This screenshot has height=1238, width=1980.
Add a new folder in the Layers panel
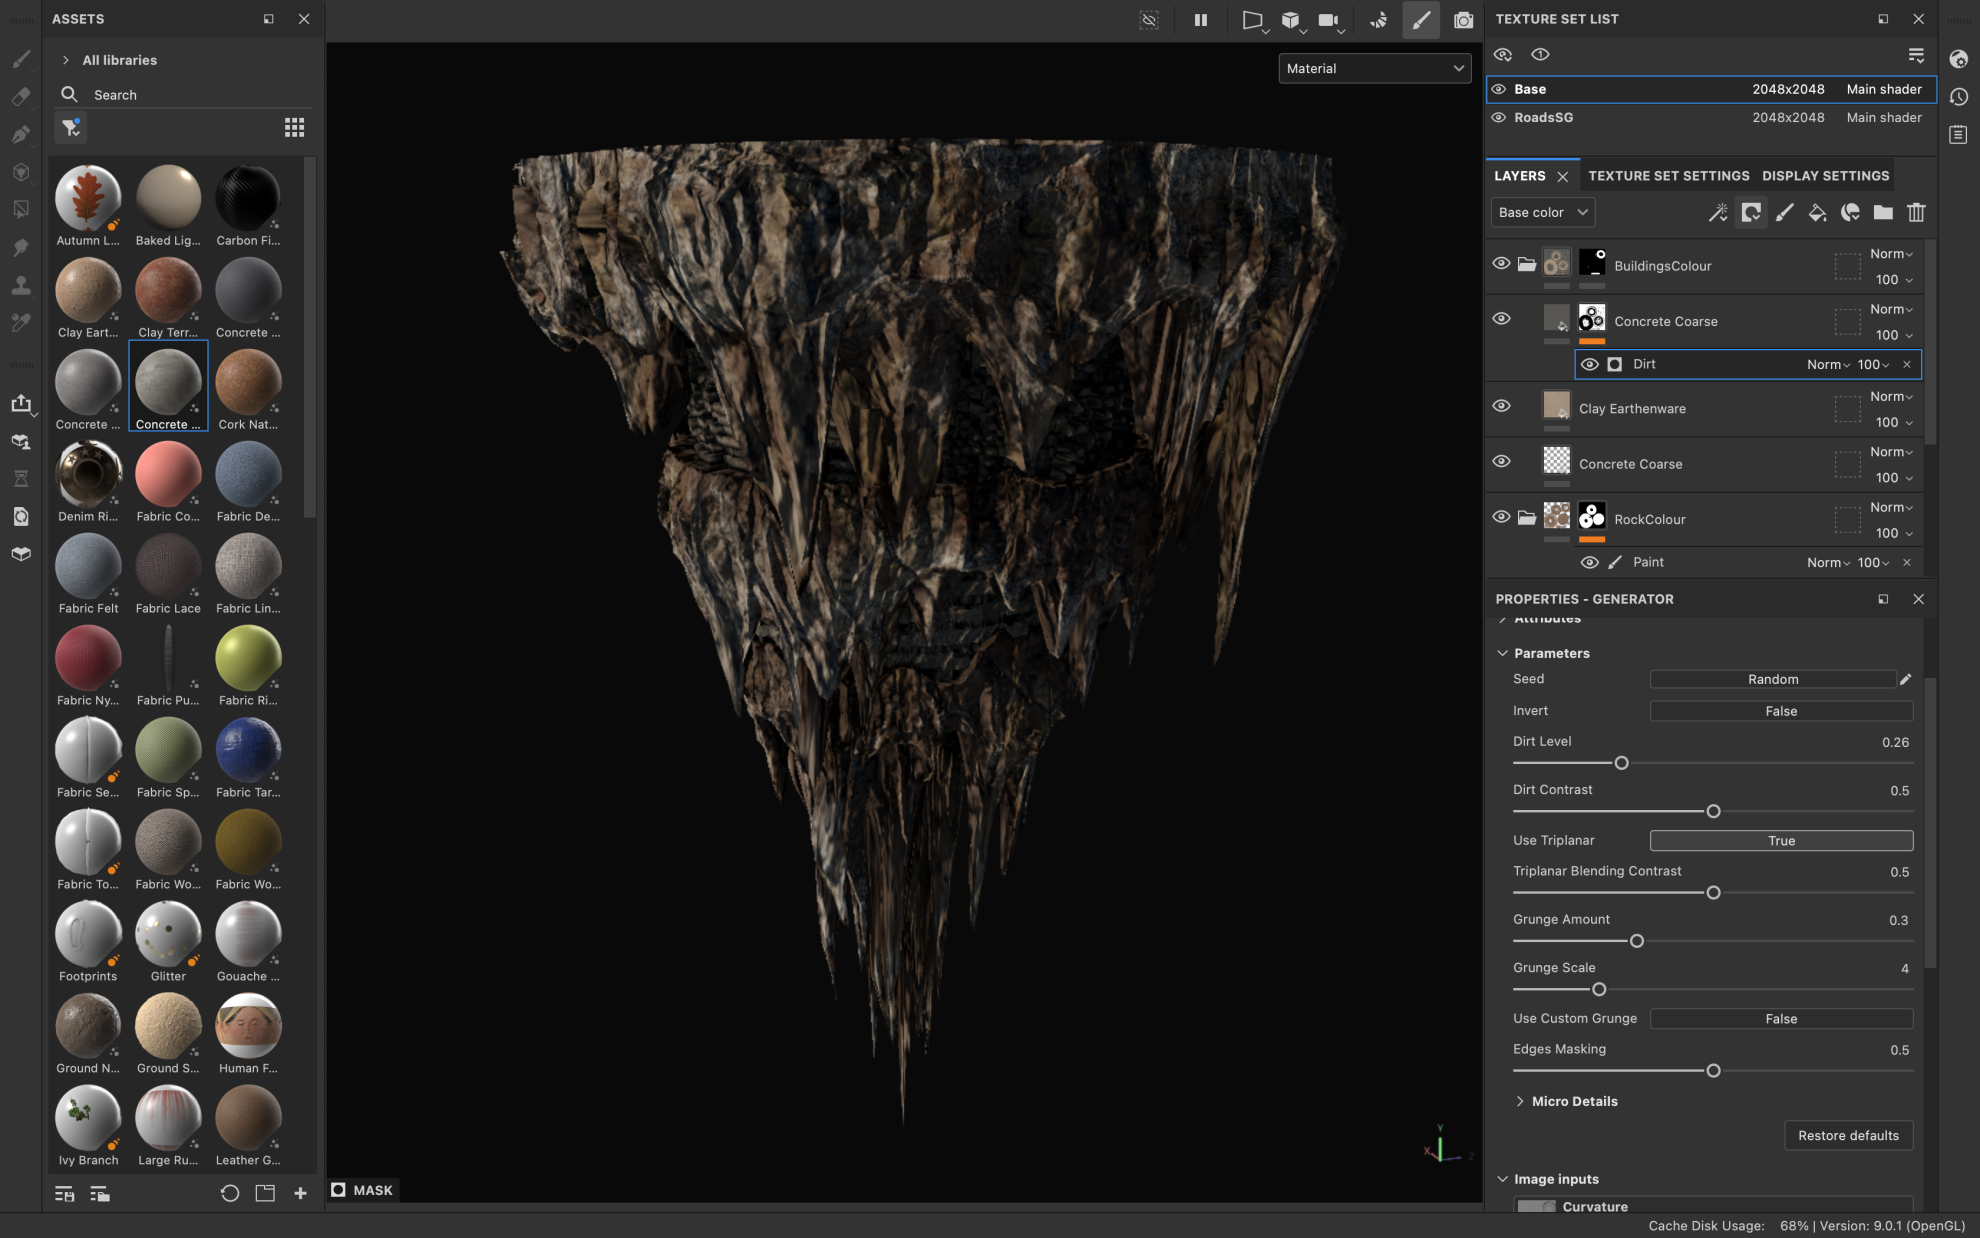[1883, 212]
